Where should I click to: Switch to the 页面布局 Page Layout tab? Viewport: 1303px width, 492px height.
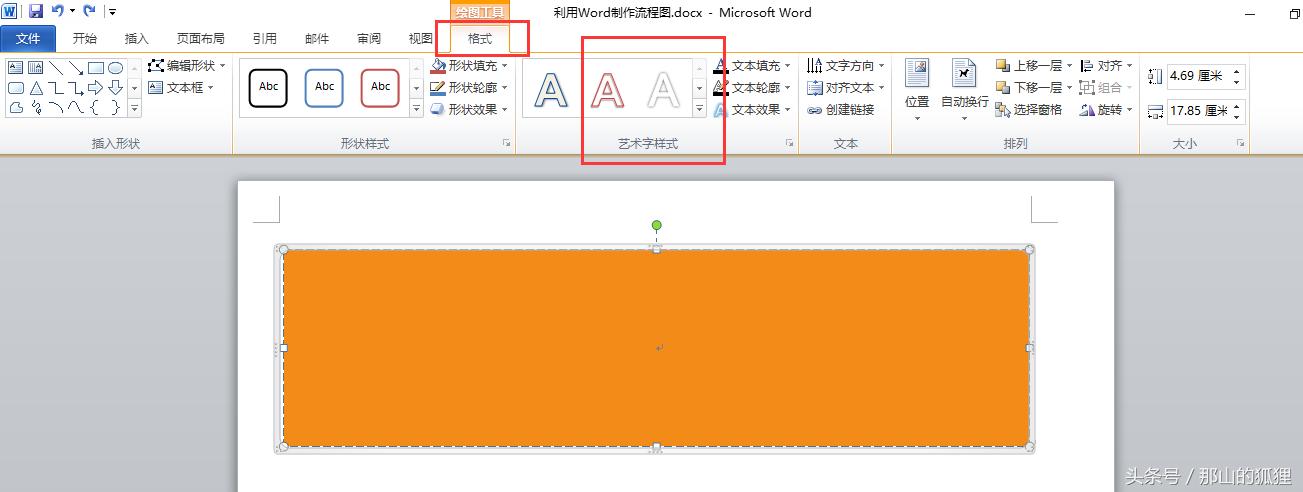pos(201,39)
